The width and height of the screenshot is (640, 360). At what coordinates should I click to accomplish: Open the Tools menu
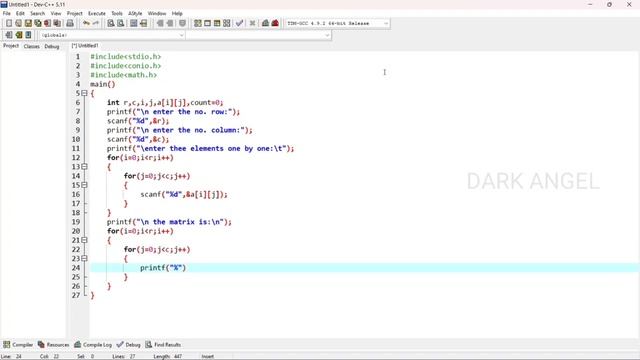click(117, 13)
